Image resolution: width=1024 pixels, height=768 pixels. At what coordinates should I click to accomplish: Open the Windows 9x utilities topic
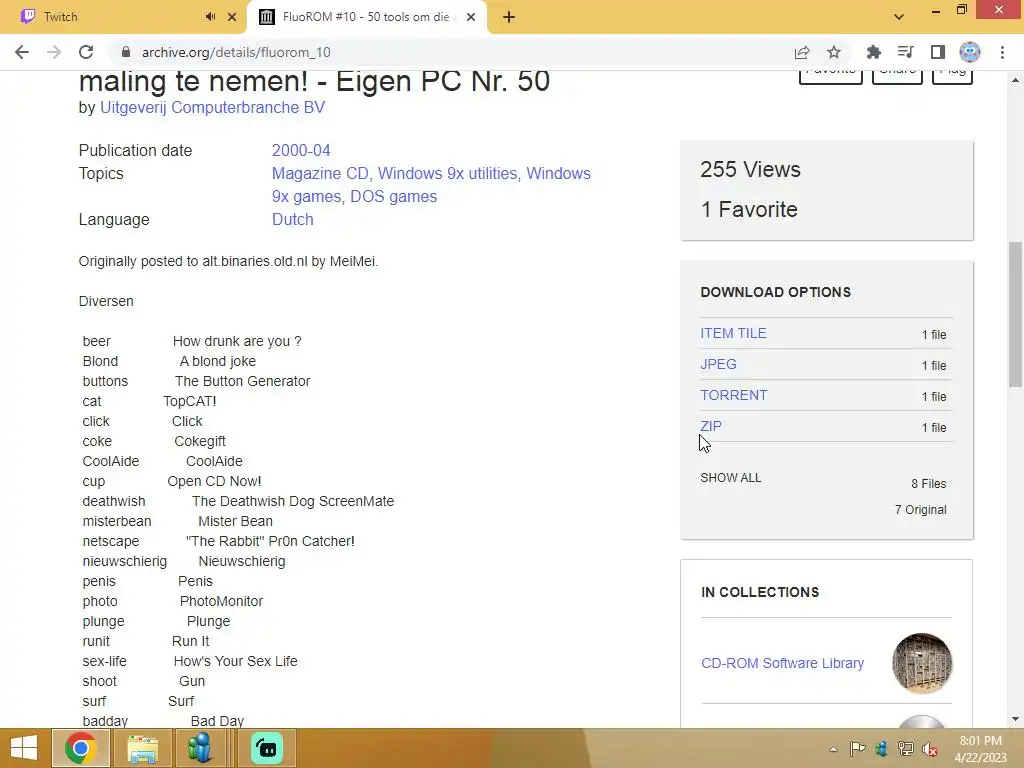click(447, 174)
